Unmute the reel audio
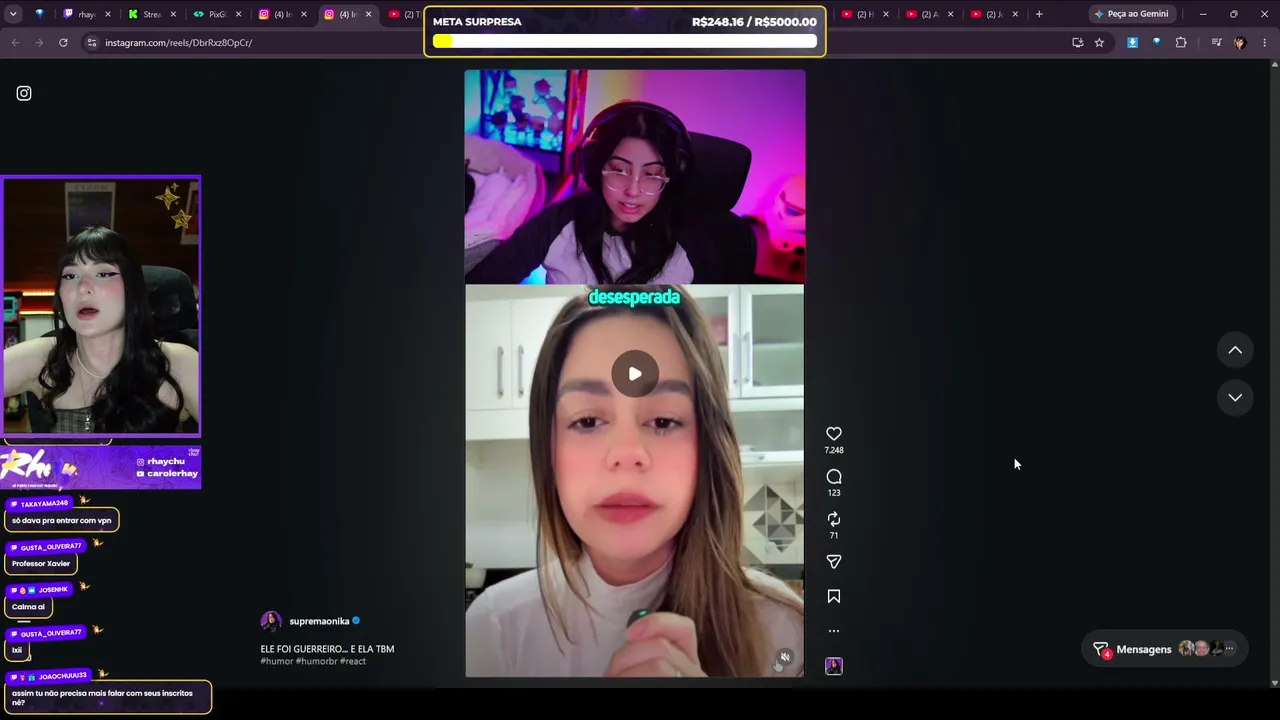 coord(785,657)
